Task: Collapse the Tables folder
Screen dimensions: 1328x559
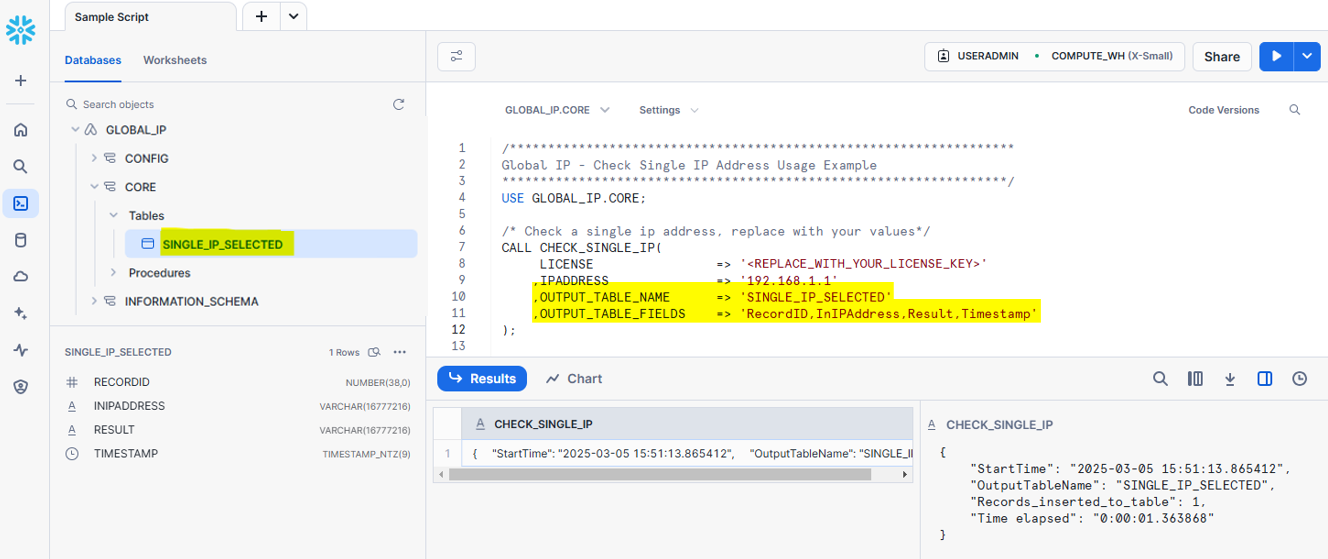Action: tap(113, 215)
